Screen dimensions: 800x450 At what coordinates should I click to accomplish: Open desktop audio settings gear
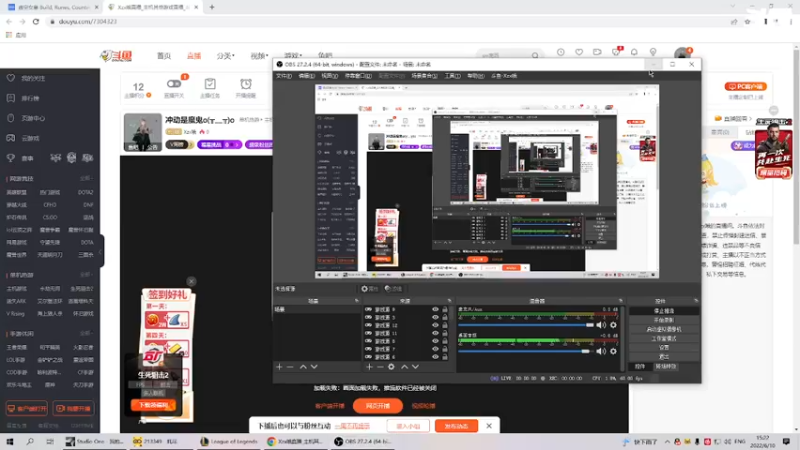(x=613, y=351)
